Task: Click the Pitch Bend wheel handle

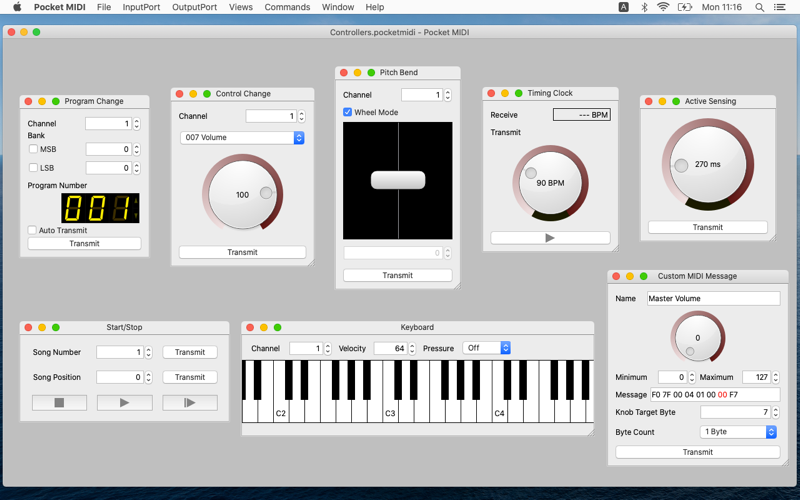Action: pos(398,180)
